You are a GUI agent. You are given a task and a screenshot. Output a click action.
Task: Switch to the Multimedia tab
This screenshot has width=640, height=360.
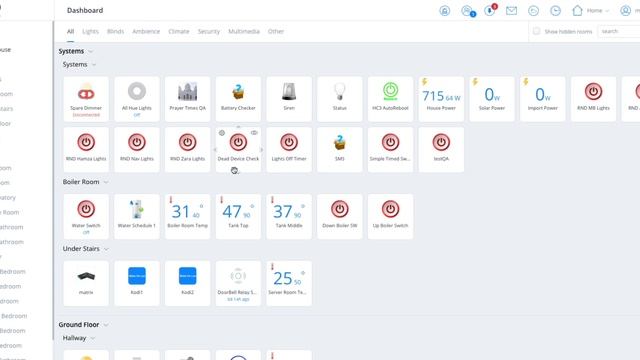(x=244, y=31)
